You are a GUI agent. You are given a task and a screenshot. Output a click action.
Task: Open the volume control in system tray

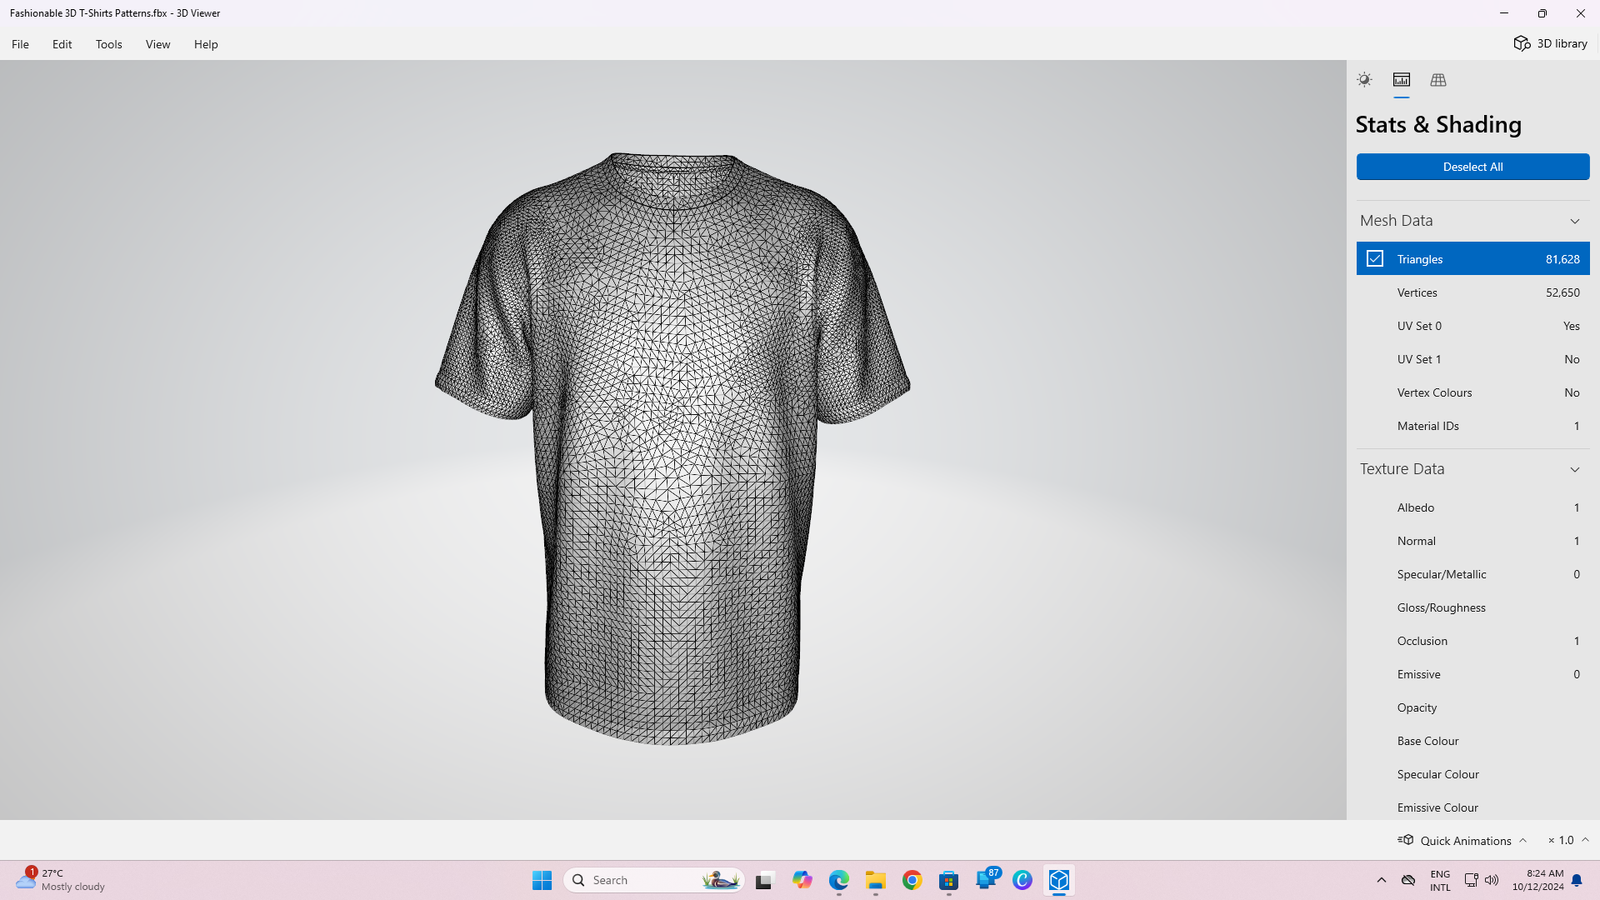coord(1492,880)
